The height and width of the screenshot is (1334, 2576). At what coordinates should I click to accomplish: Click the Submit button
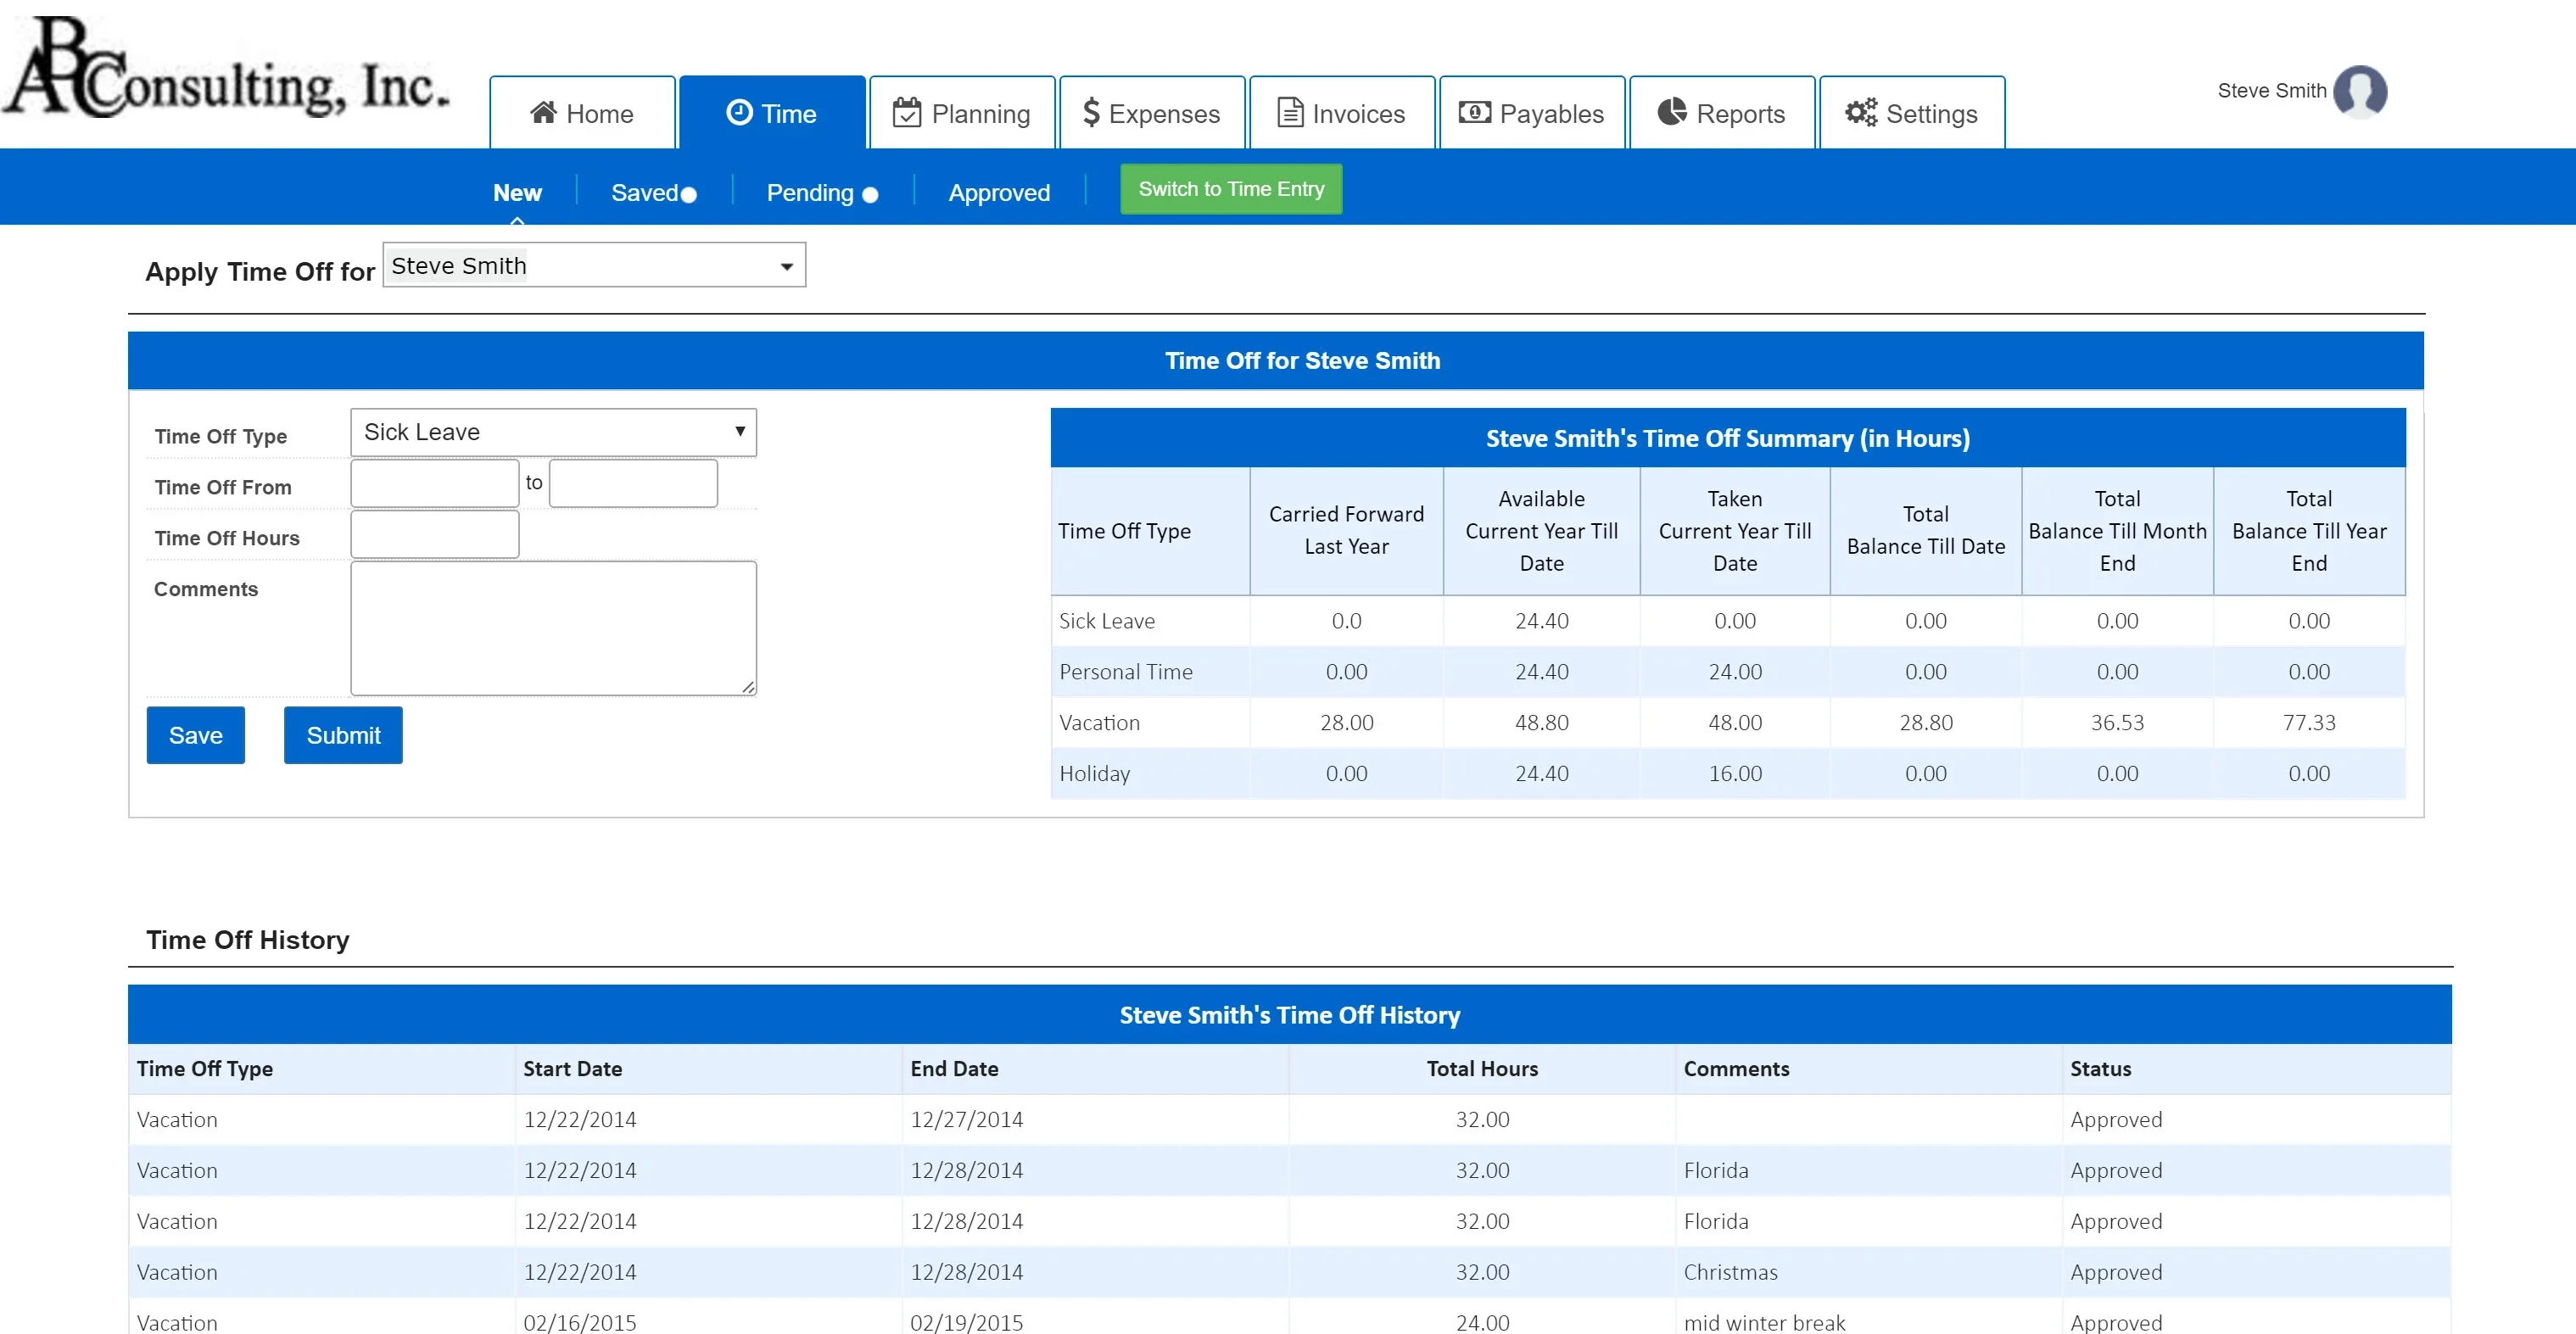(343, 736)
